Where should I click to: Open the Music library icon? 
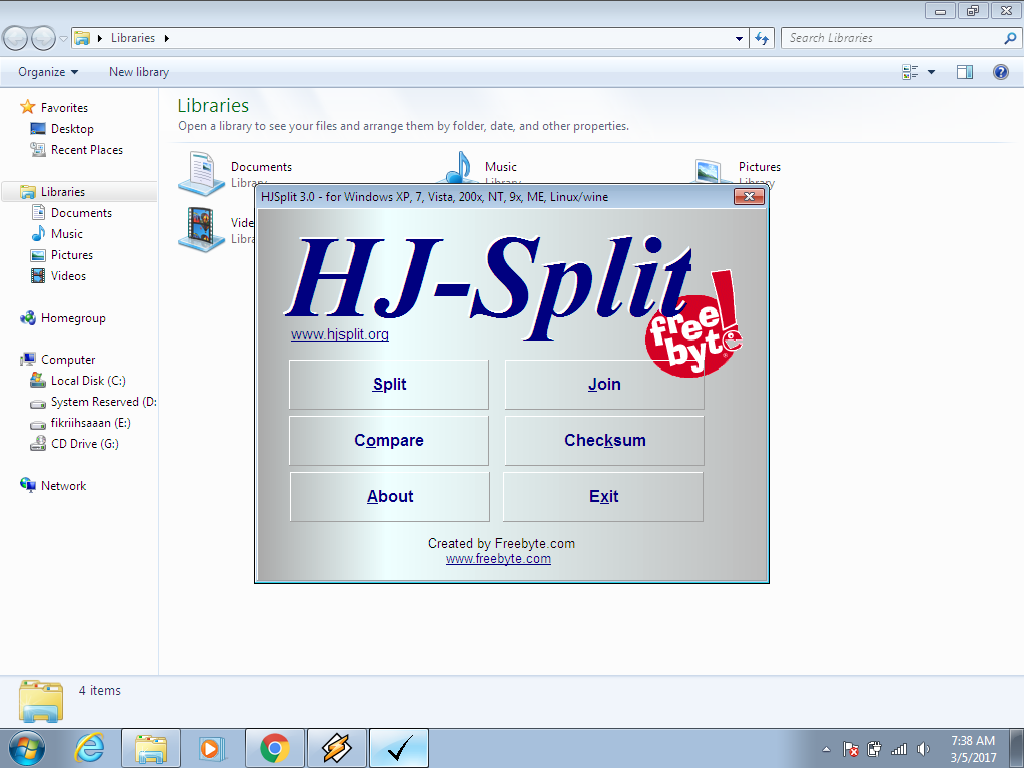(460, 171)
